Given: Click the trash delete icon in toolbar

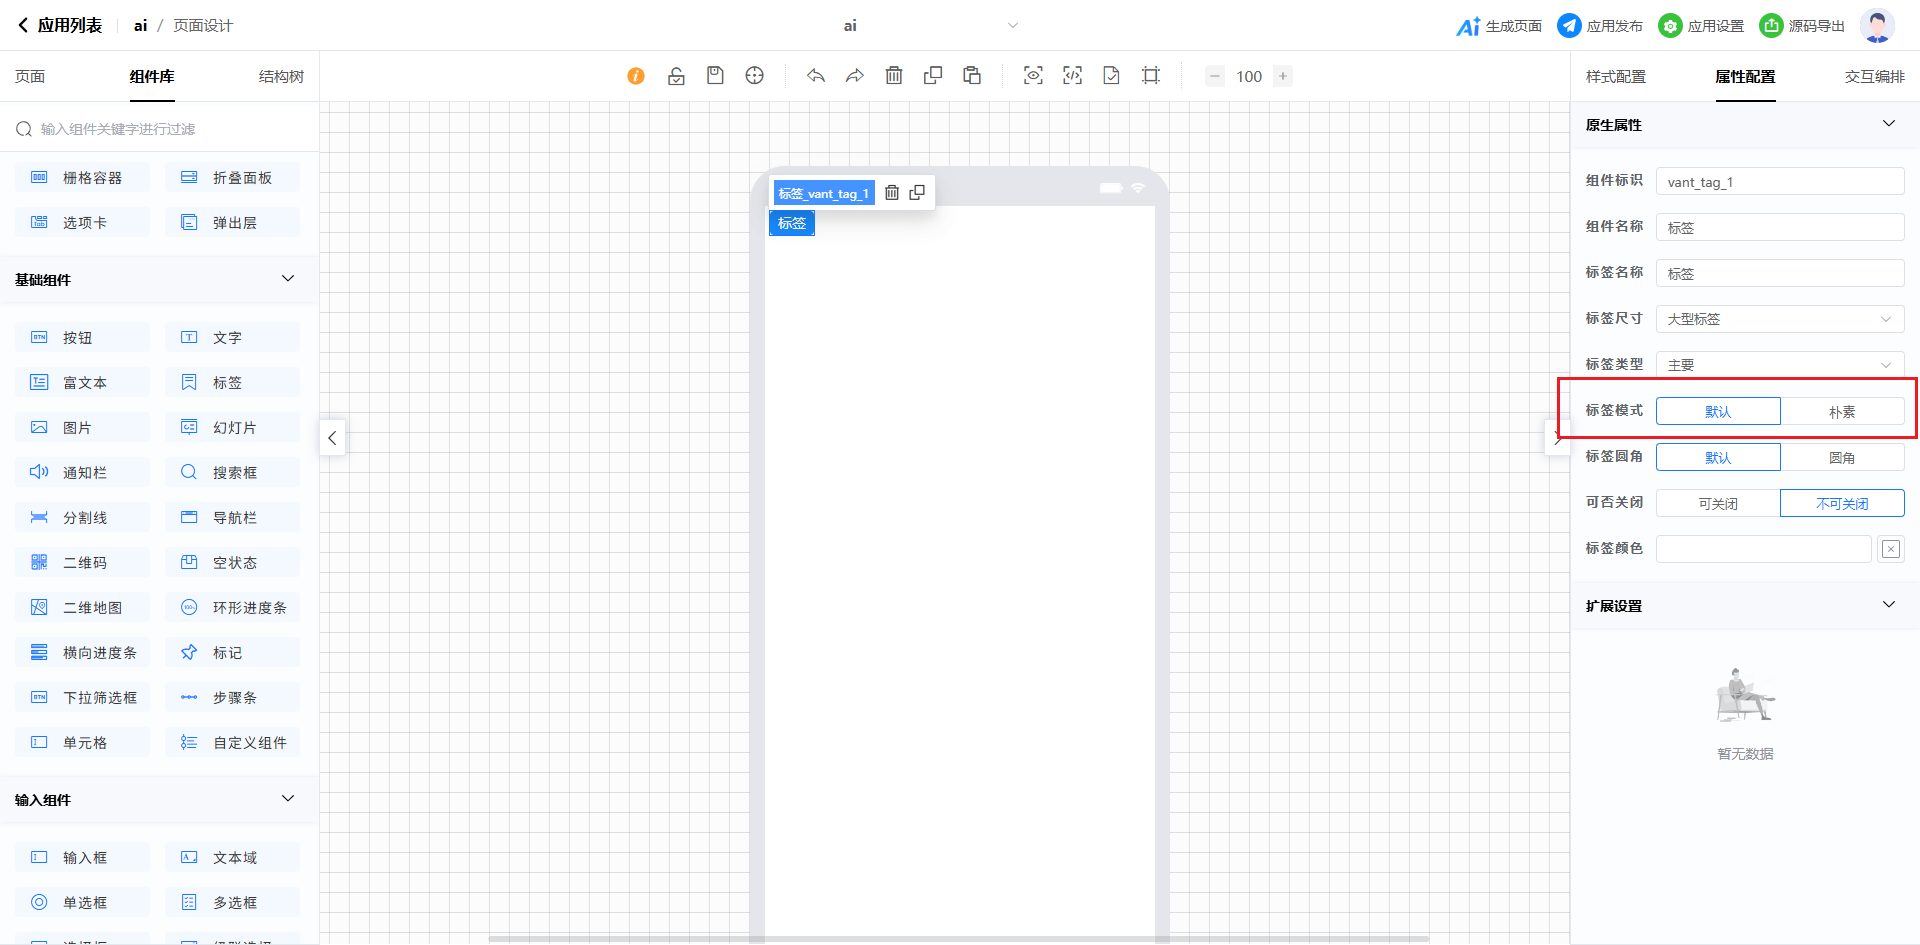Looking at the screenshot, I should pyautogui.click(x=894, y=76).
